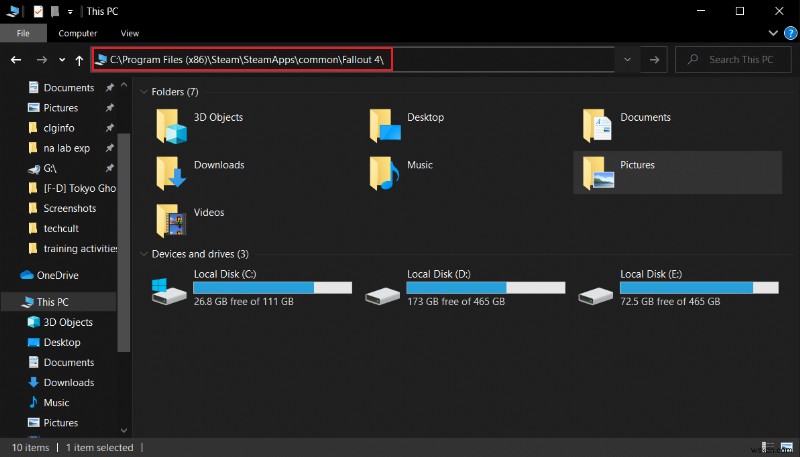Image resolution: width=800 pixels, height=457 pixels.
Task: Select the Desktop folder icon
Action: click(x=385, y=125)
